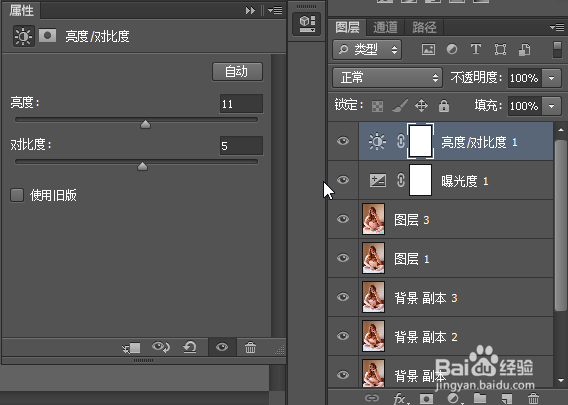568x405 pixels.
Task: Click the 曝光度 1 exposure adjustment icon
Action: pos(377,180)
